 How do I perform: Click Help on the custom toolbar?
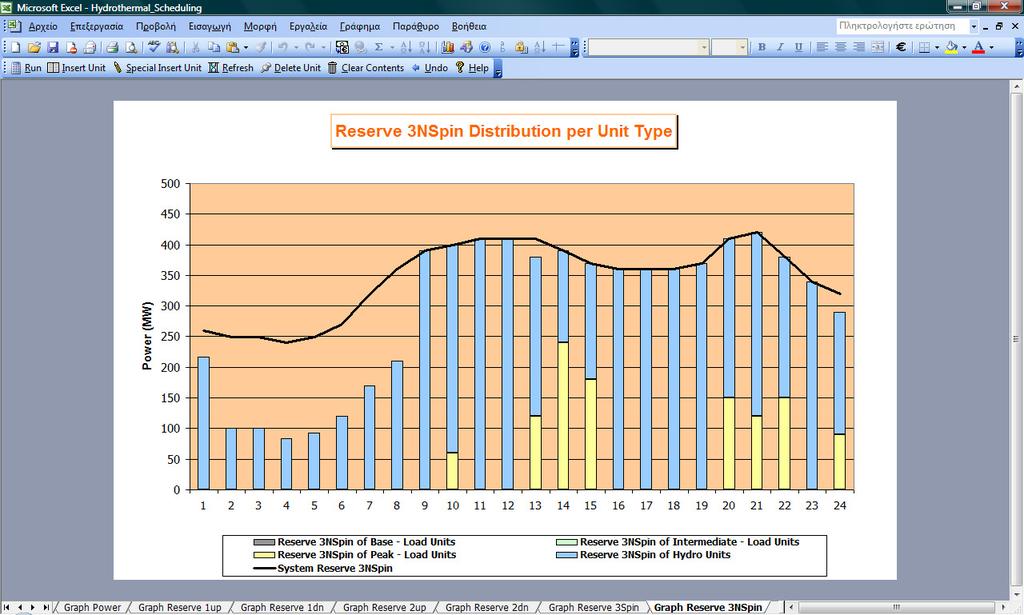[x=472, y=68]
